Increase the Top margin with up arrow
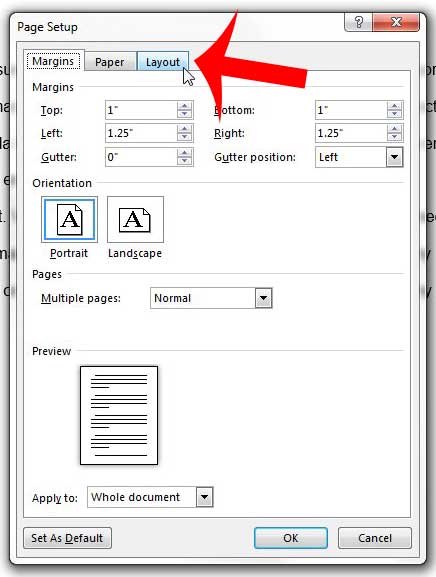This screenshot has height=577, width=436. pyautogui.click(x=185, y=106)
